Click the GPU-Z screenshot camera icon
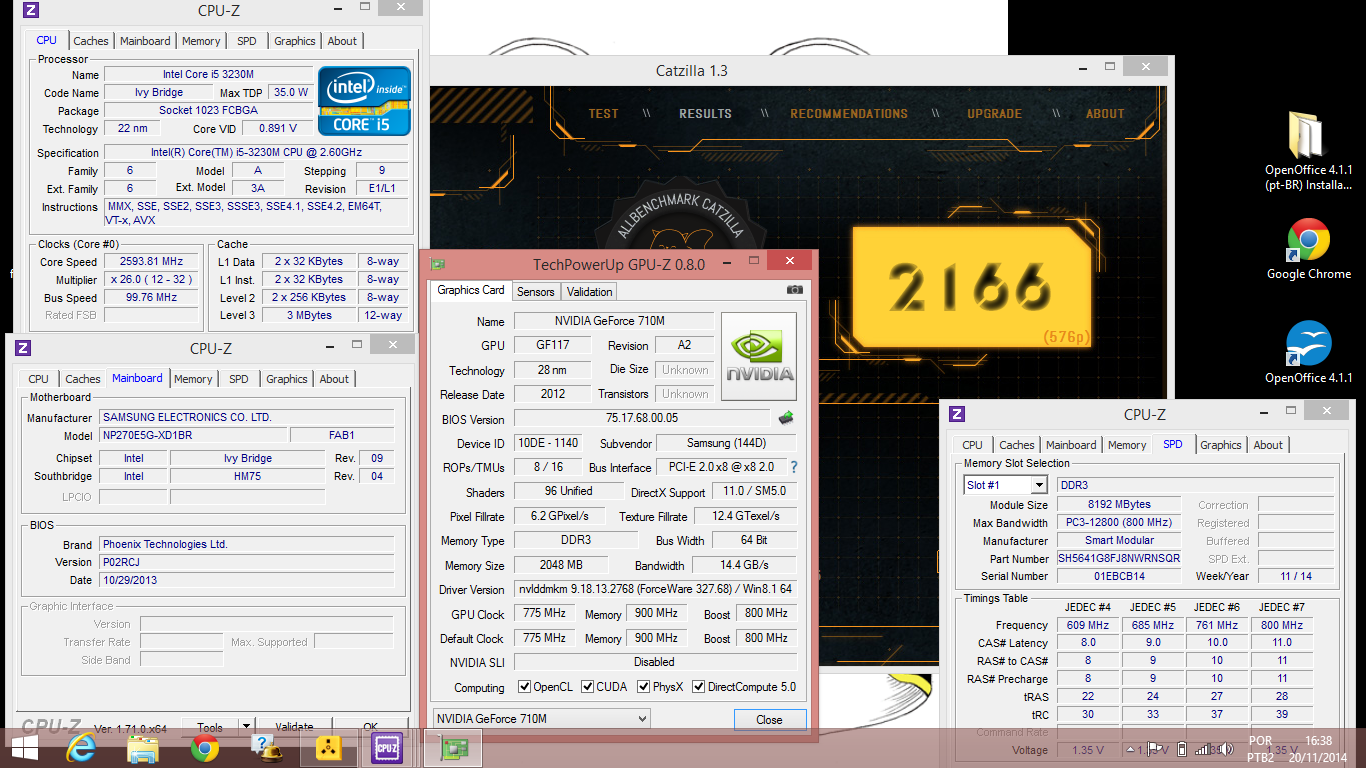Screen dimensions: 1366x768 (x=795, y=290)
